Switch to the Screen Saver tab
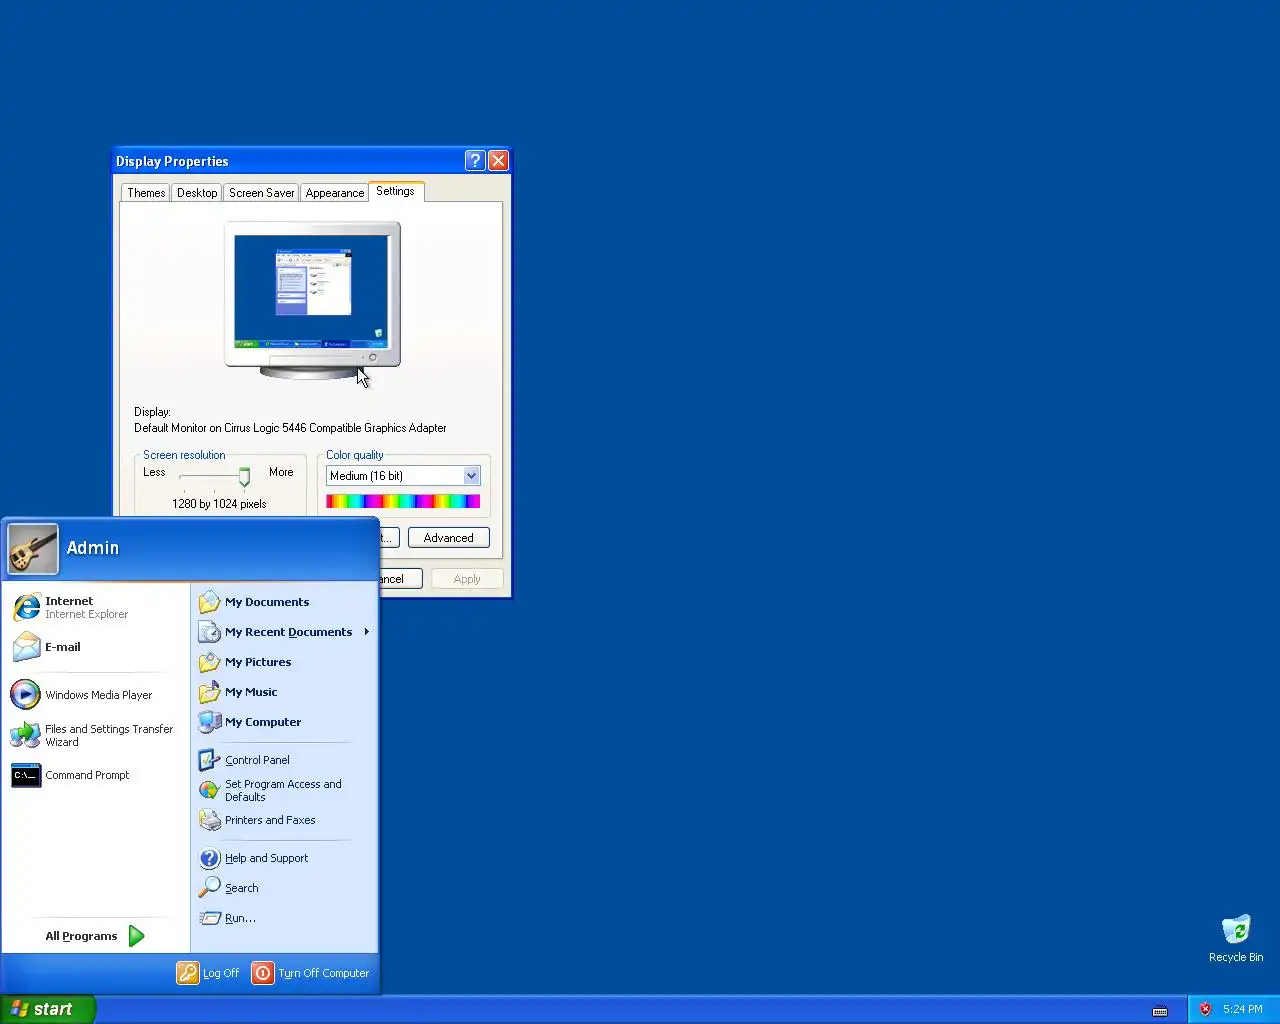 pos(261,193)
